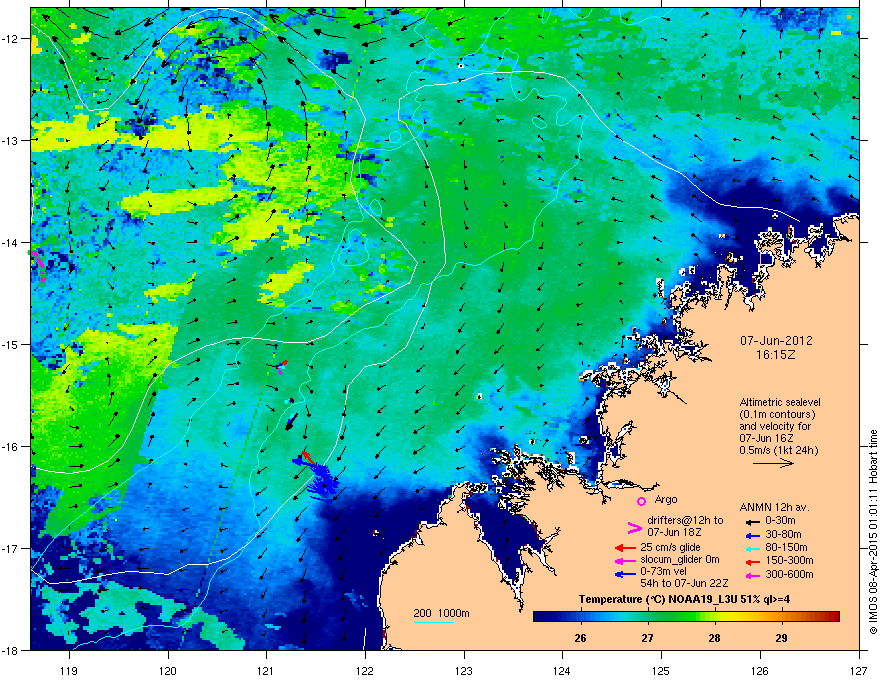880x680 pixels.
Task: Click the longitude axis label 121
Action: (x=266, y=670)
